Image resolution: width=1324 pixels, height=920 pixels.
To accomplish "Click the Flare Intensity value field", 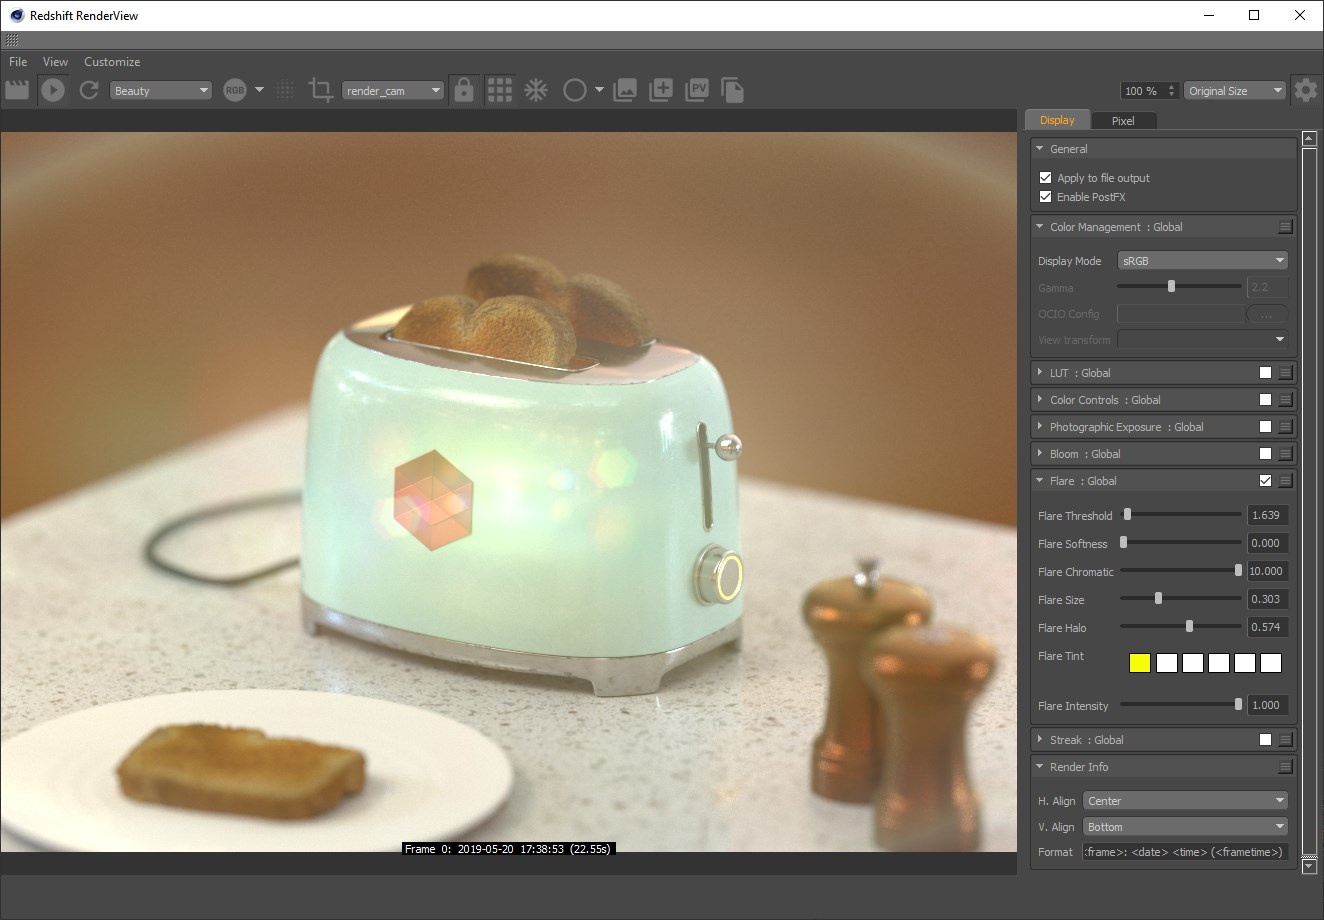I will 1268,705.
